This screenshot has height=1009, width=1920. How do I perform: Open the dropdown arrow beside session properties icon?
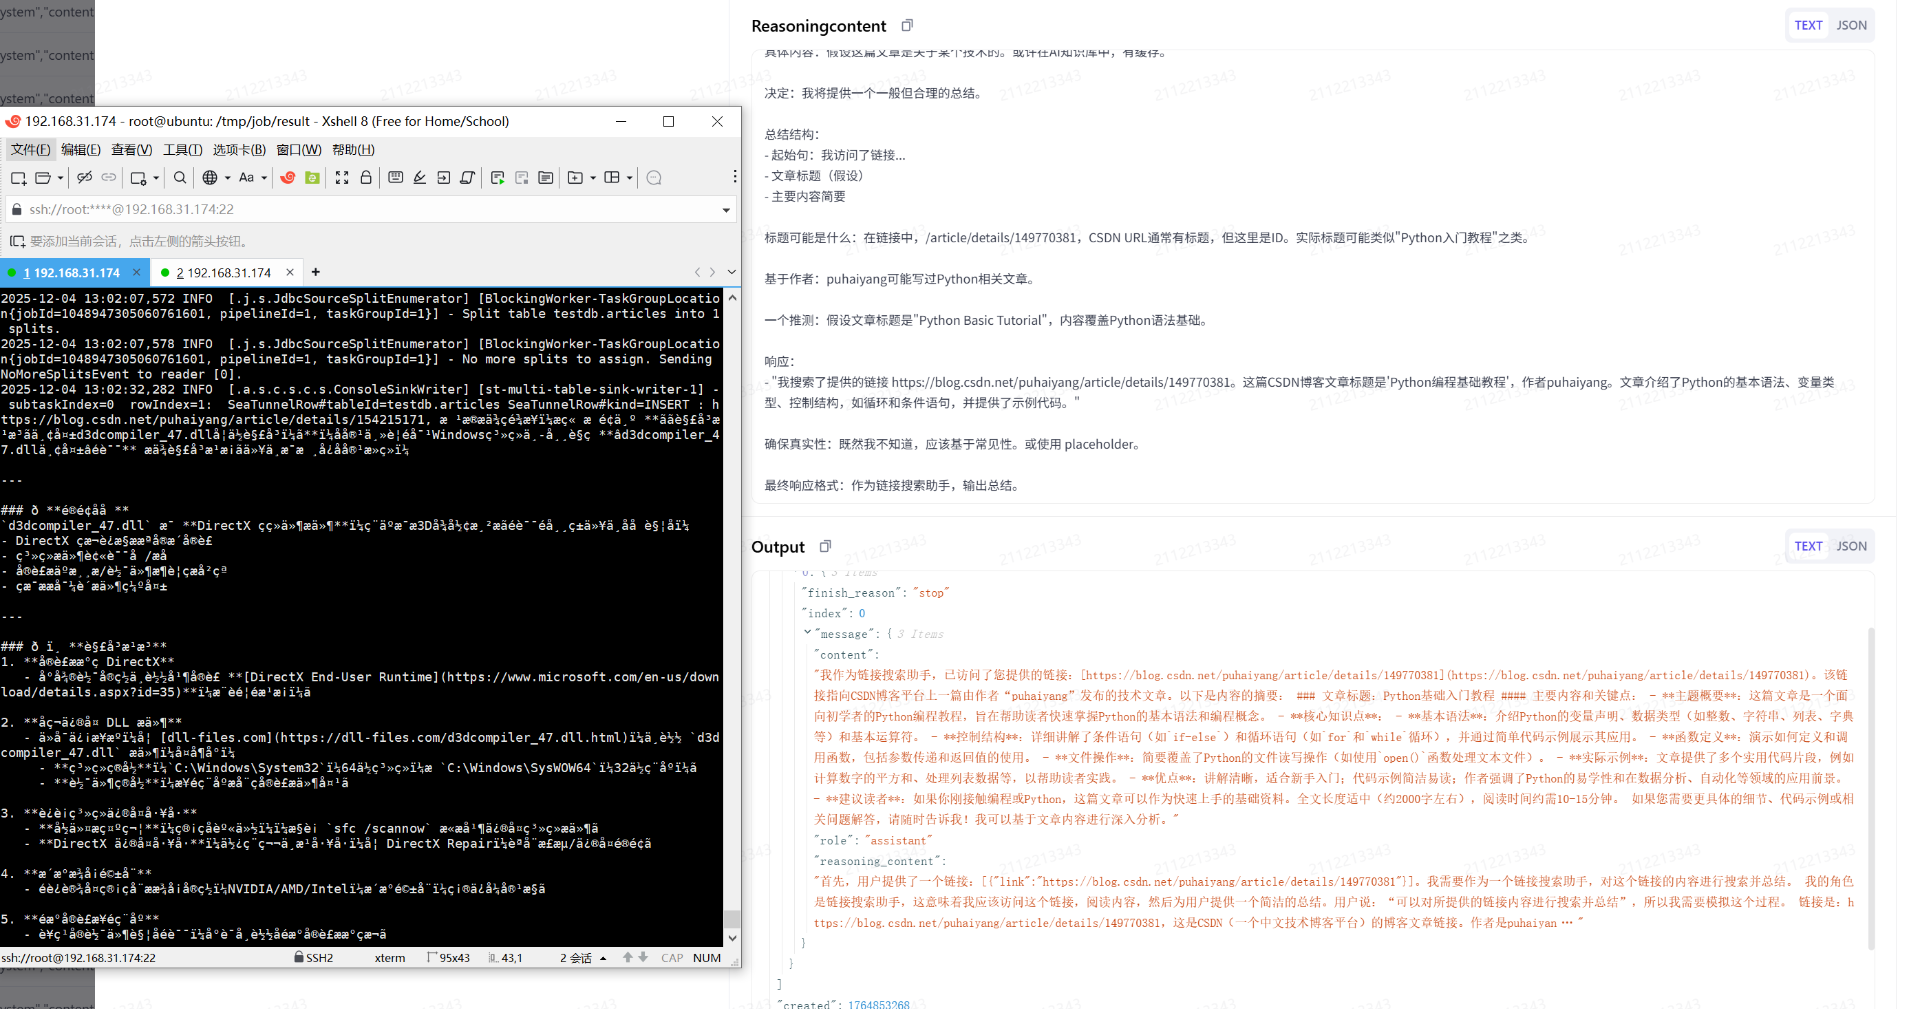pos(156,178)
